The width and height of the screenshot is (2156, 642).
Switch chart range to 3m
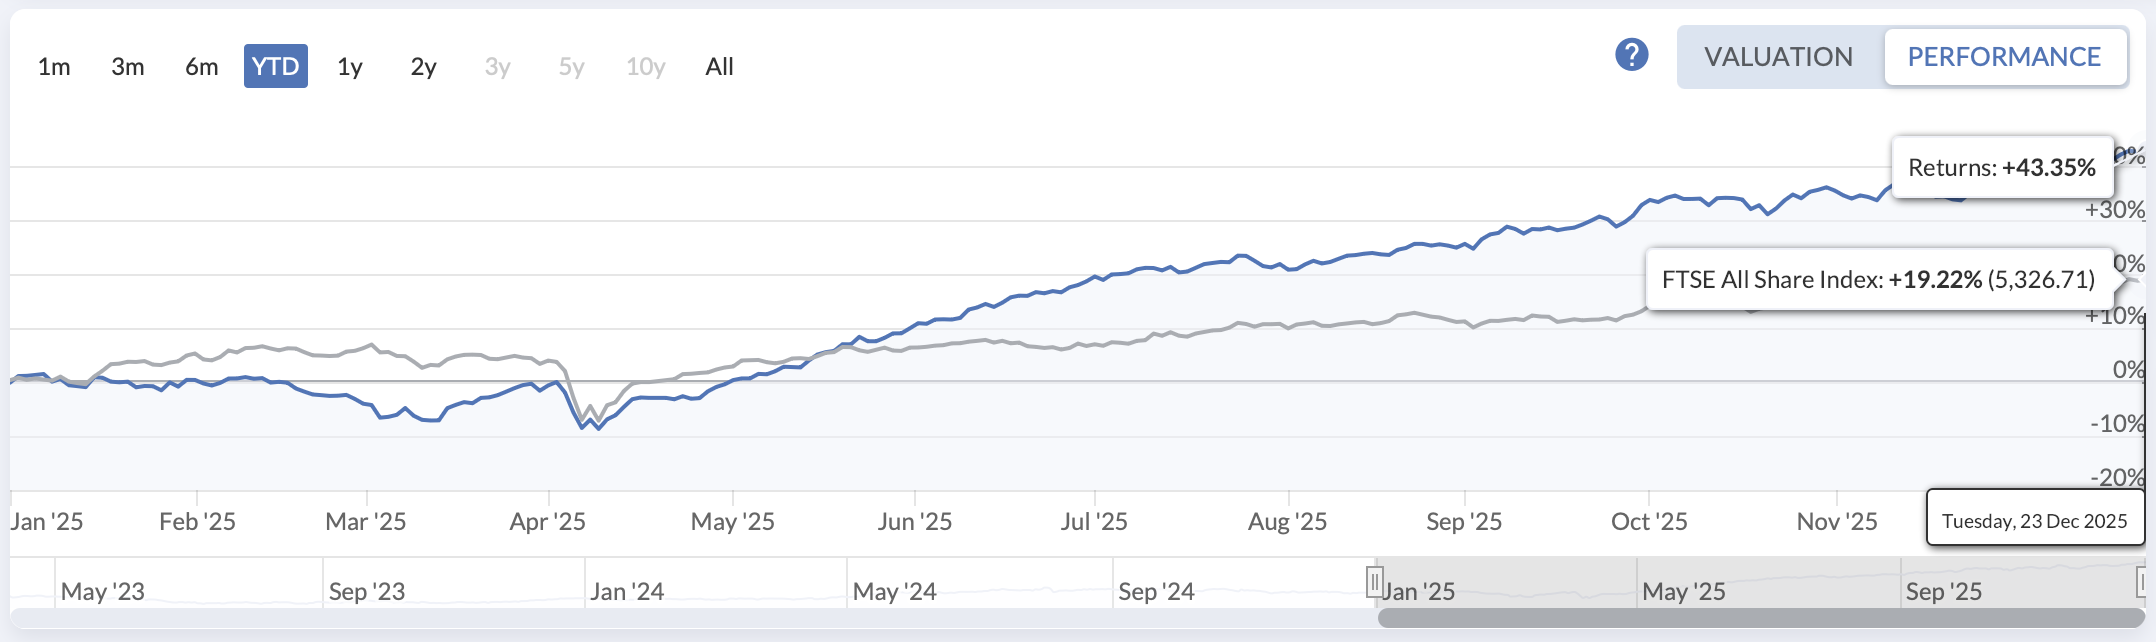(x=128, y=67)
